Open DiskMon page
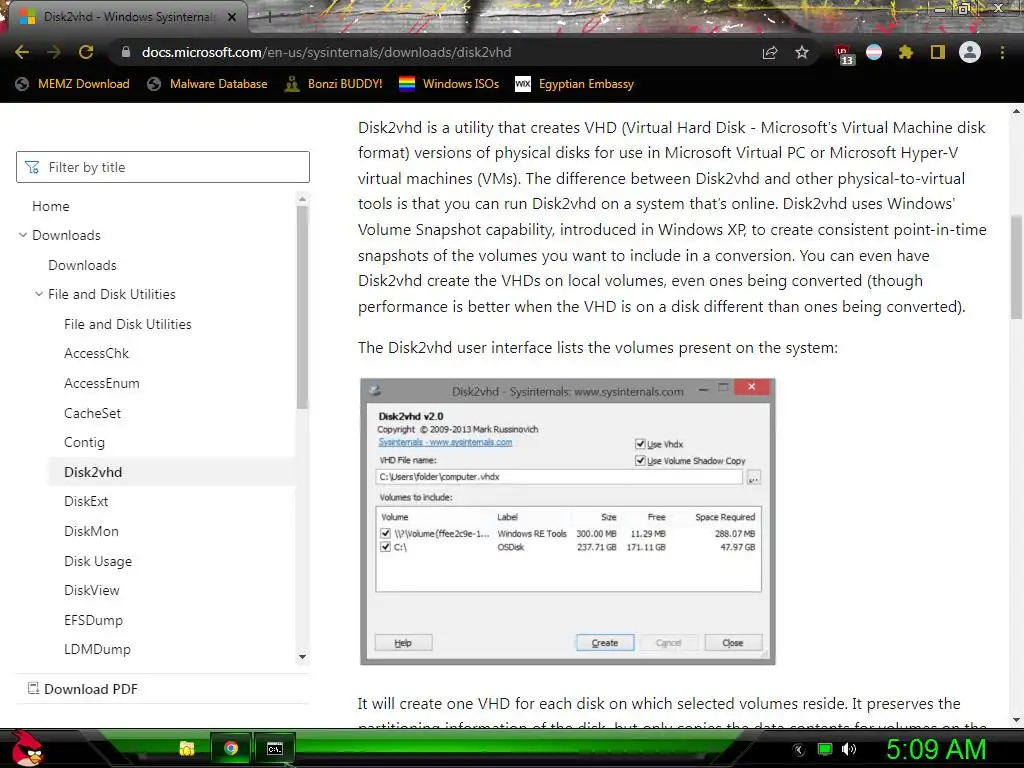The width and height of the screenshot is (1024, 768). coord(91,532)
